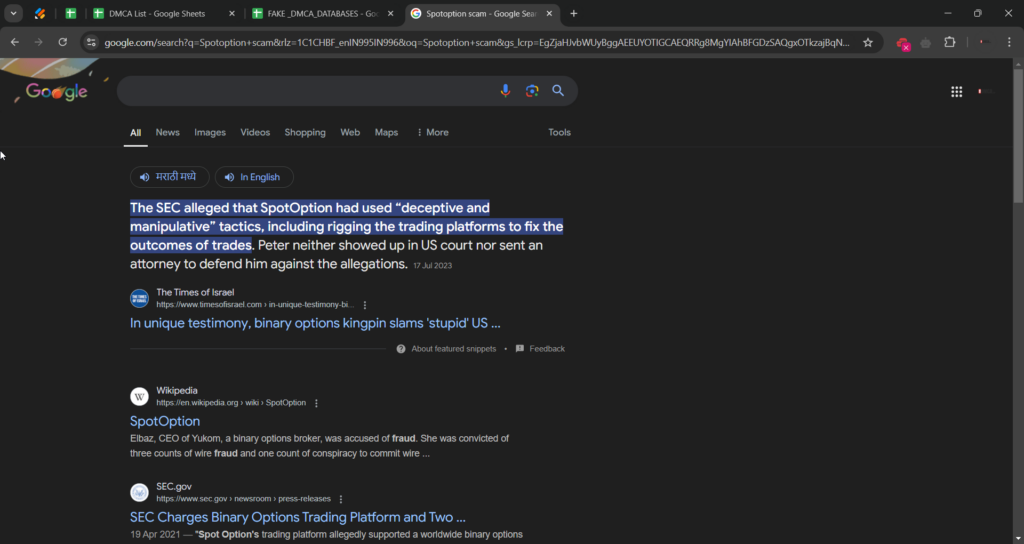This screenshot has width=1024, height=544.
Task: Switch to the DMCA List Google Sheets tab
Action: 157,13
